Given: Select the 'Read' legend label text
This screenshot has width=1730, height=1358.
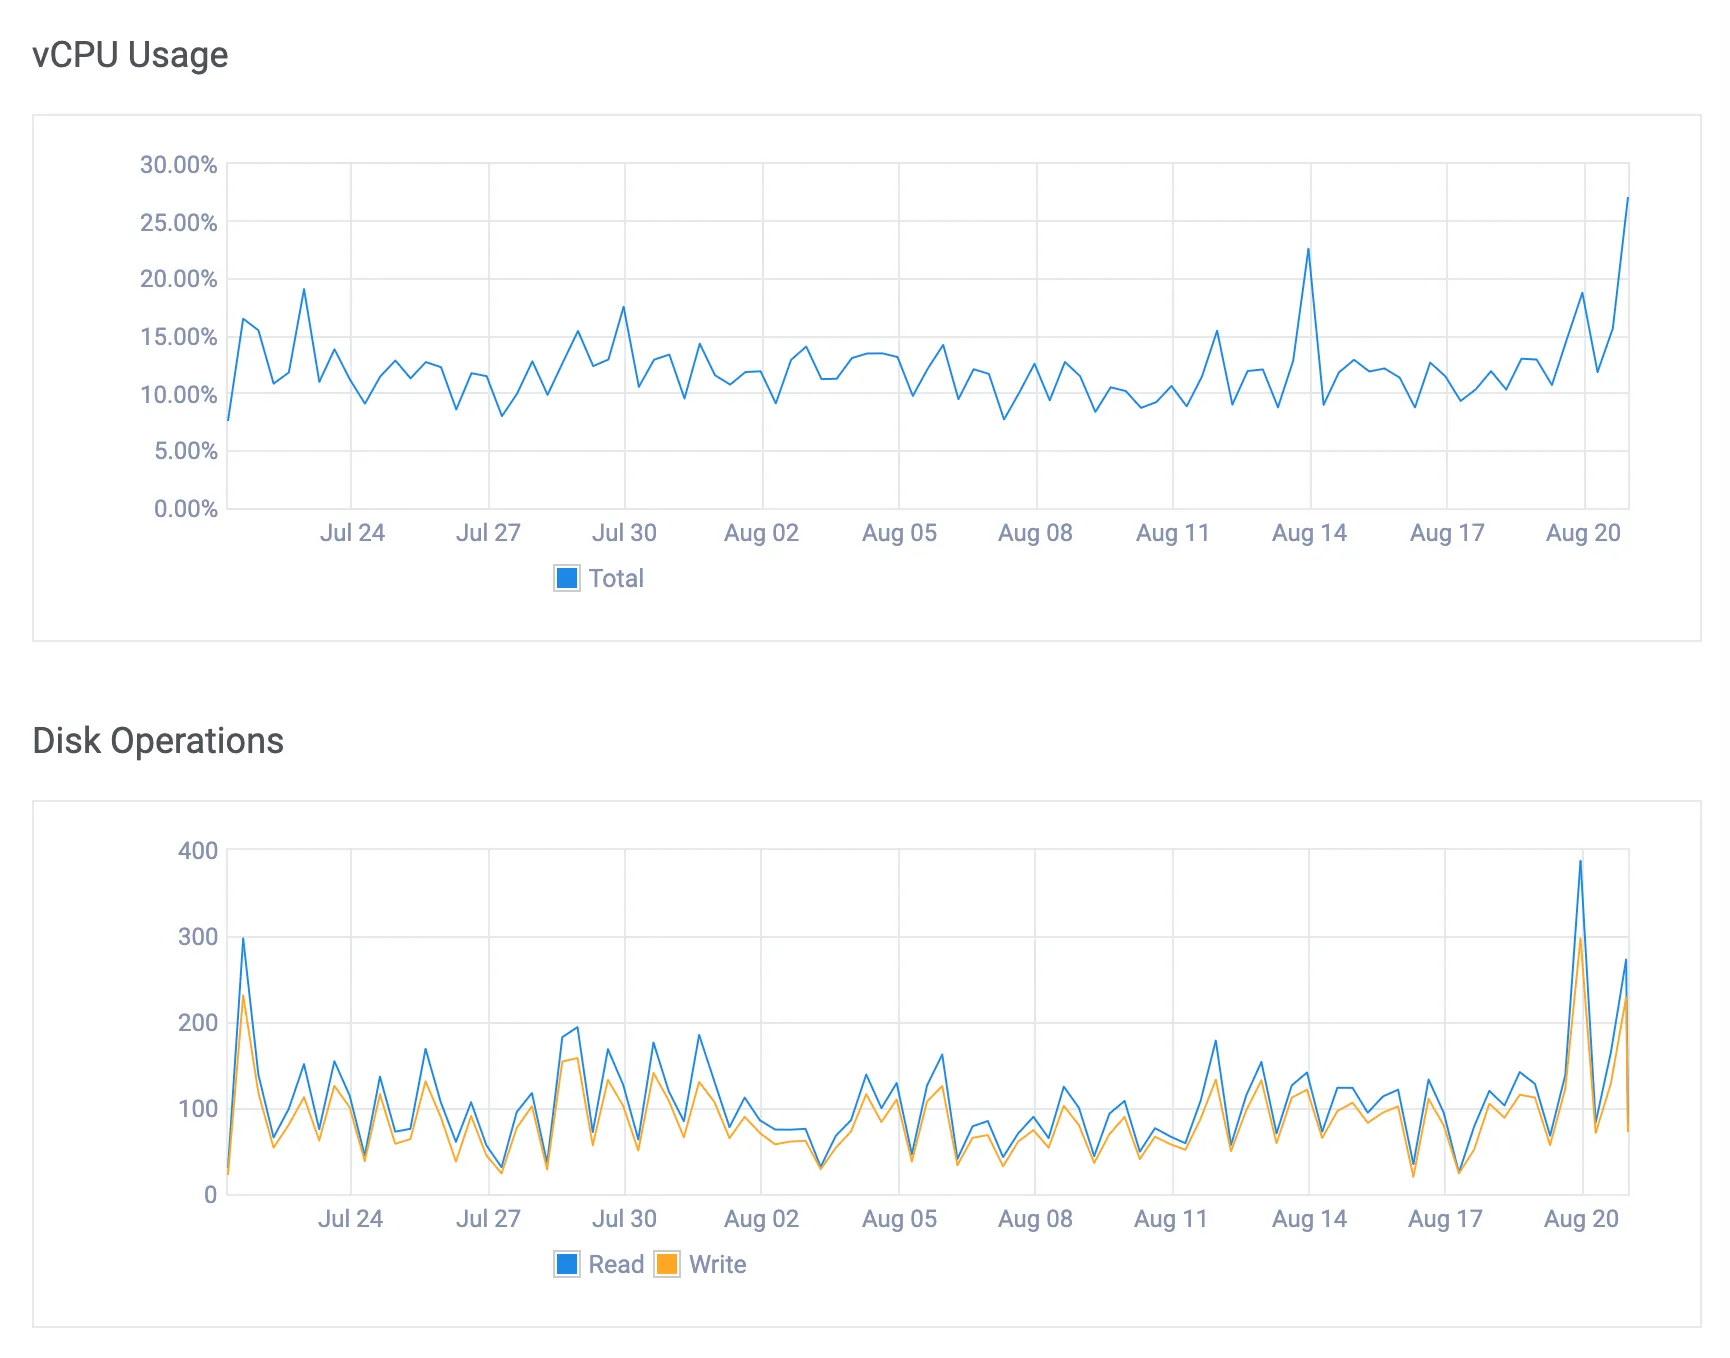Looking at the screenshot, I should click(616, 1264).
